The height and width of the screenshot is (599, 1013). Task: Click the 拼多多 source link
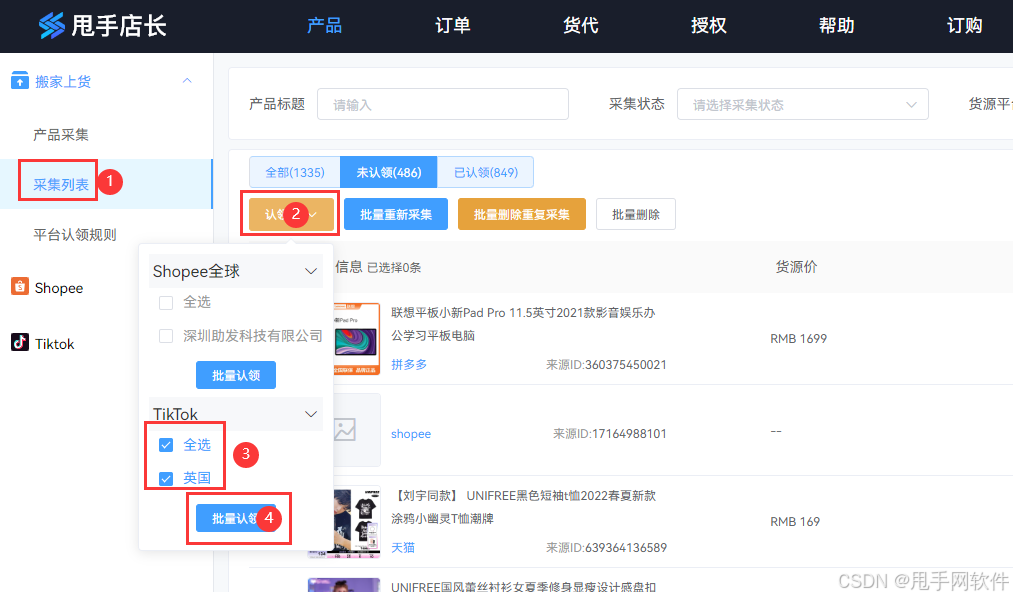[409, 364]
